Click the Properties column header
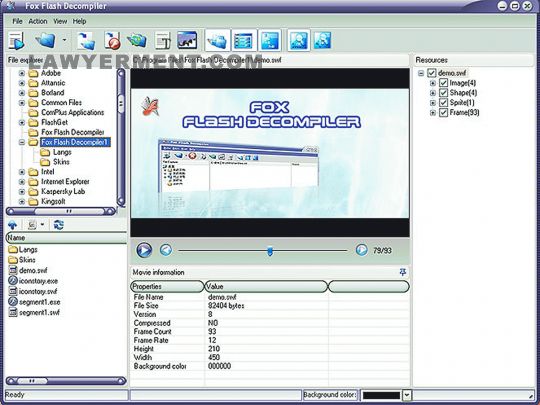 (x=167, y=287)
